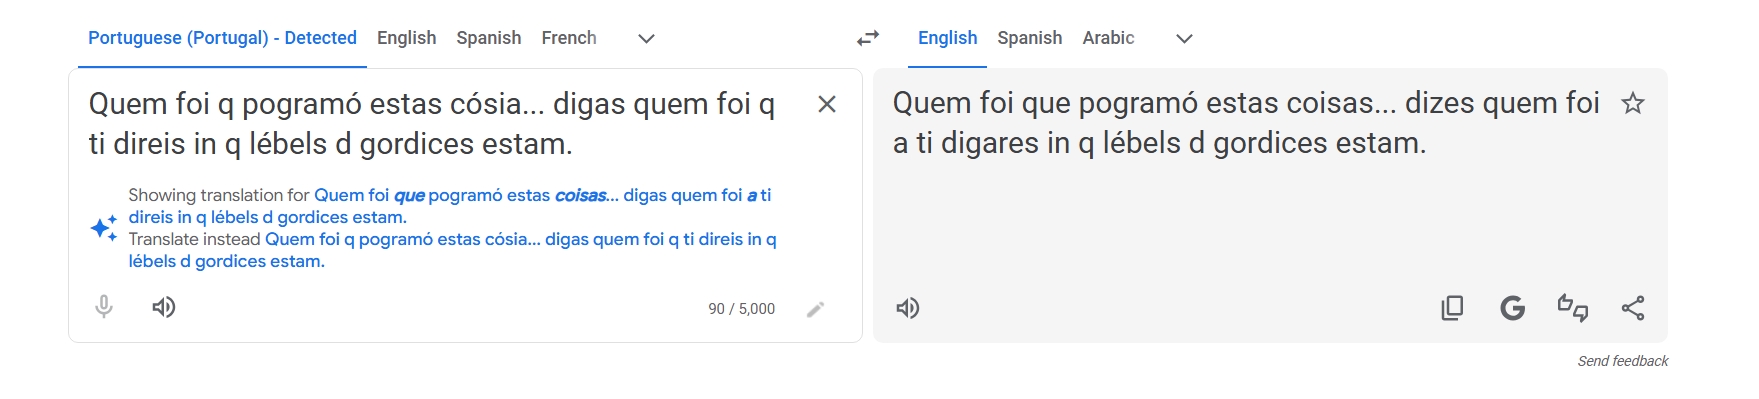The width and height of the screenshot is (1759, 399).
Task: Open the Send feedback link
Action: 1622,361
